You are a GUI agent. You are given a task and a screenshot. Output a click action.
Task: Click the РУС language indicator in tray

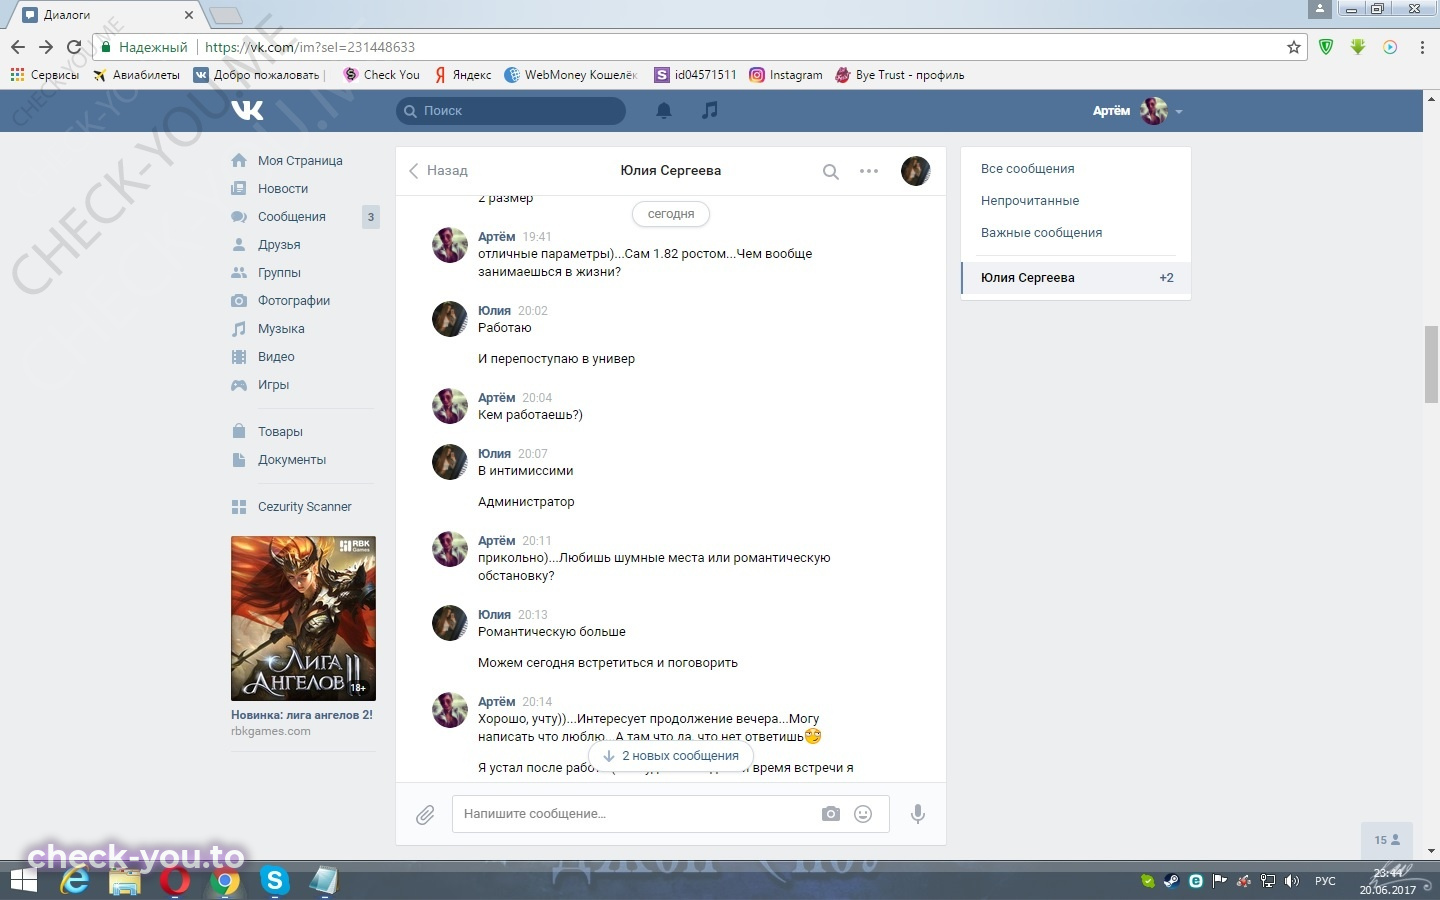point(1325,881)
